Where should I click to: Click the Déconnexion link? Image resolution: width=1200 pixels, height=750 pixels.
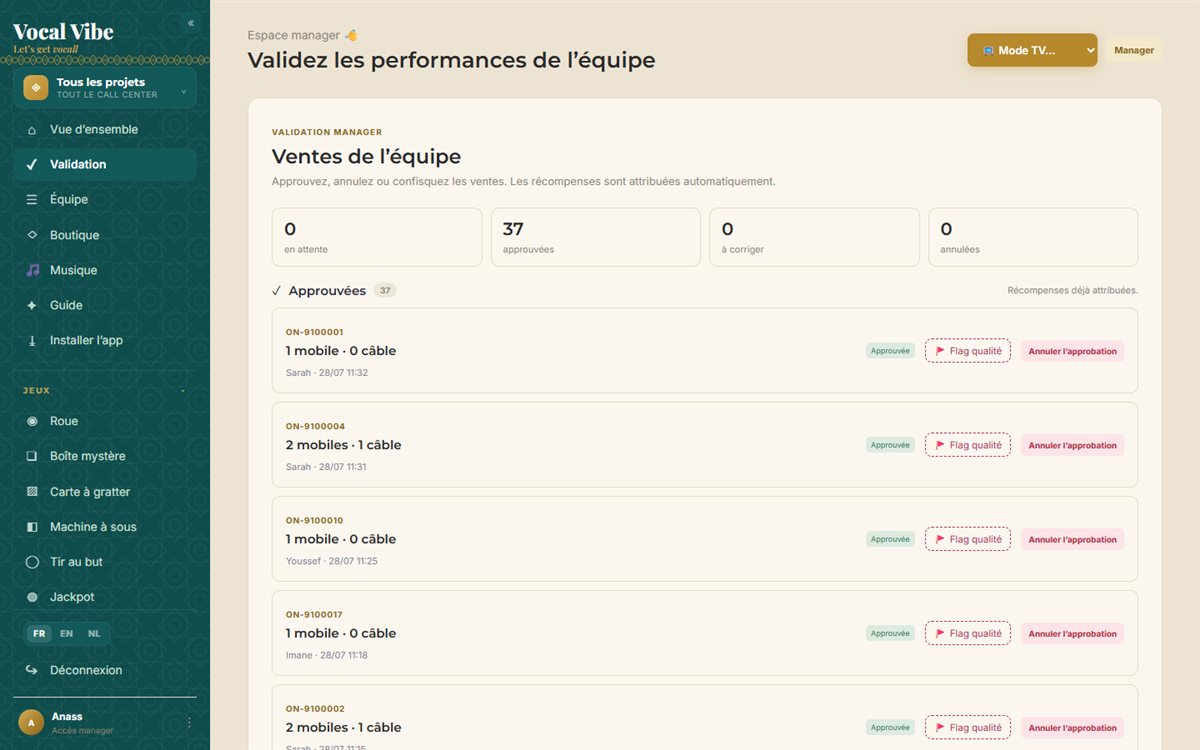click(105, 670)
